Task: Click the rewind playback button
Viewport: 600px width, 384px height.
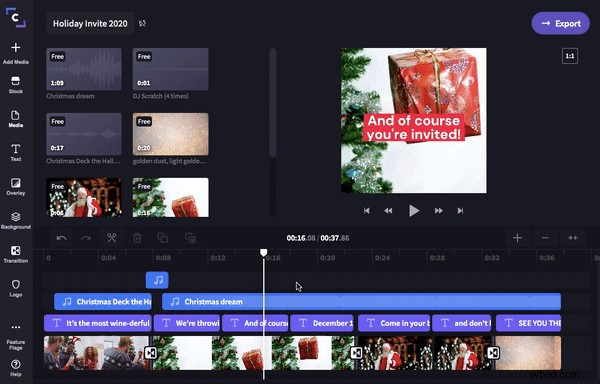Action: tap(388, 210)
